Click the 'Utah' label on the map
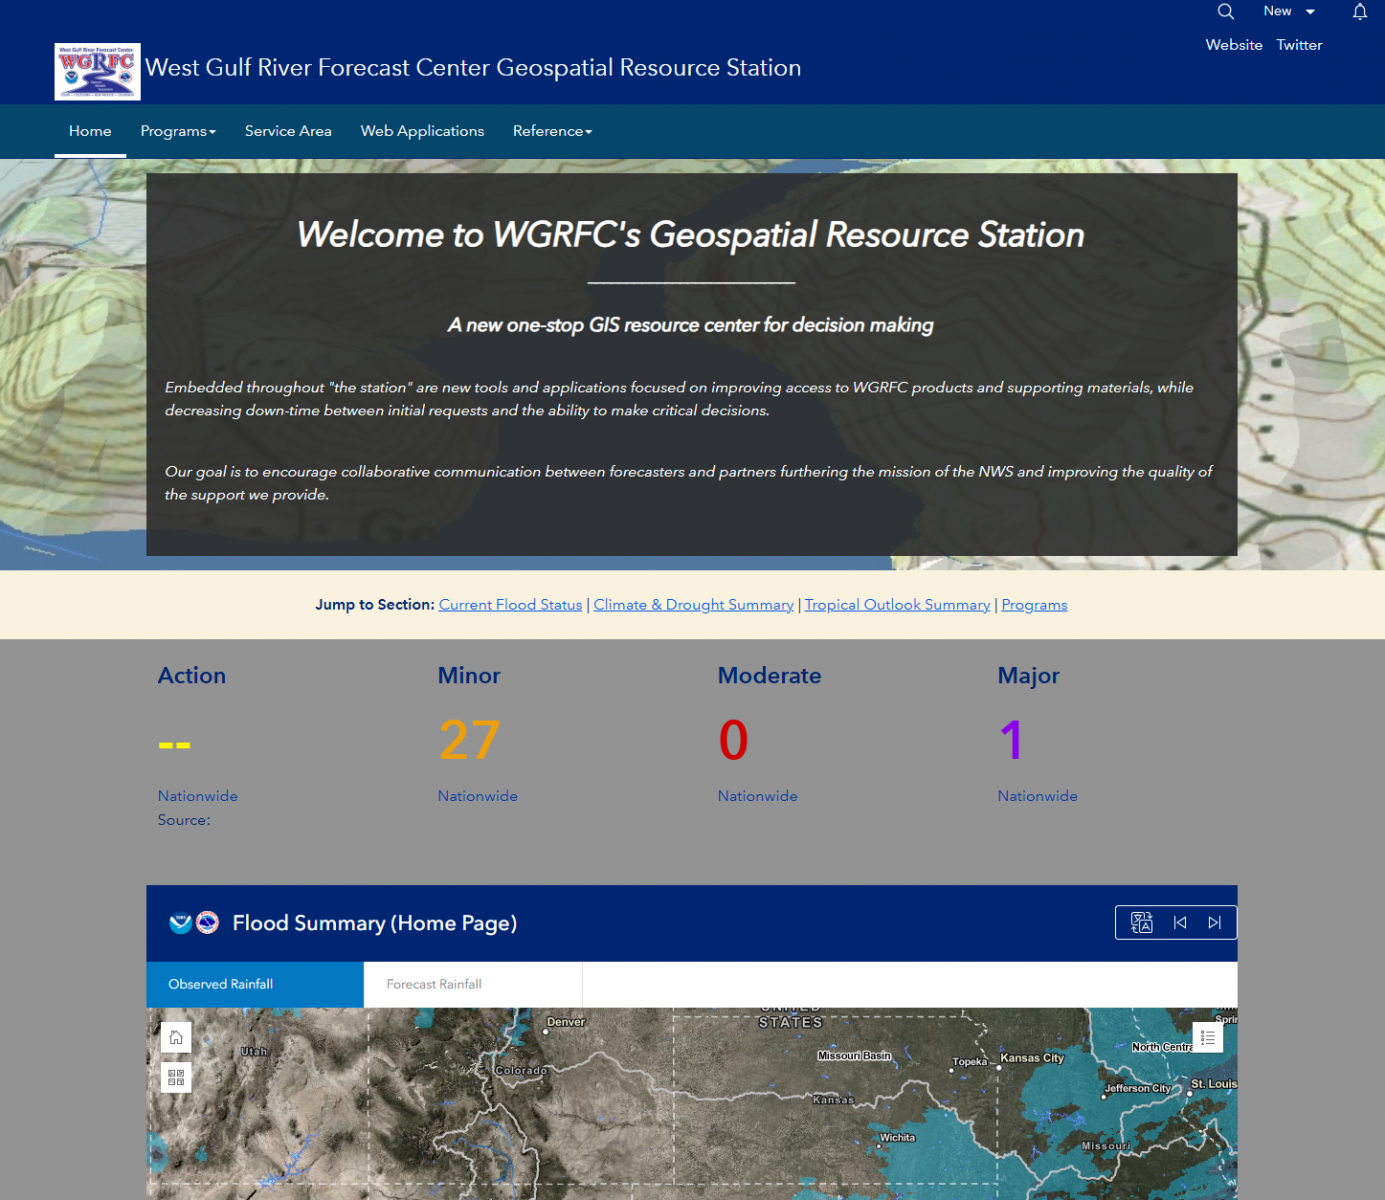 [x=254, y=1052]
